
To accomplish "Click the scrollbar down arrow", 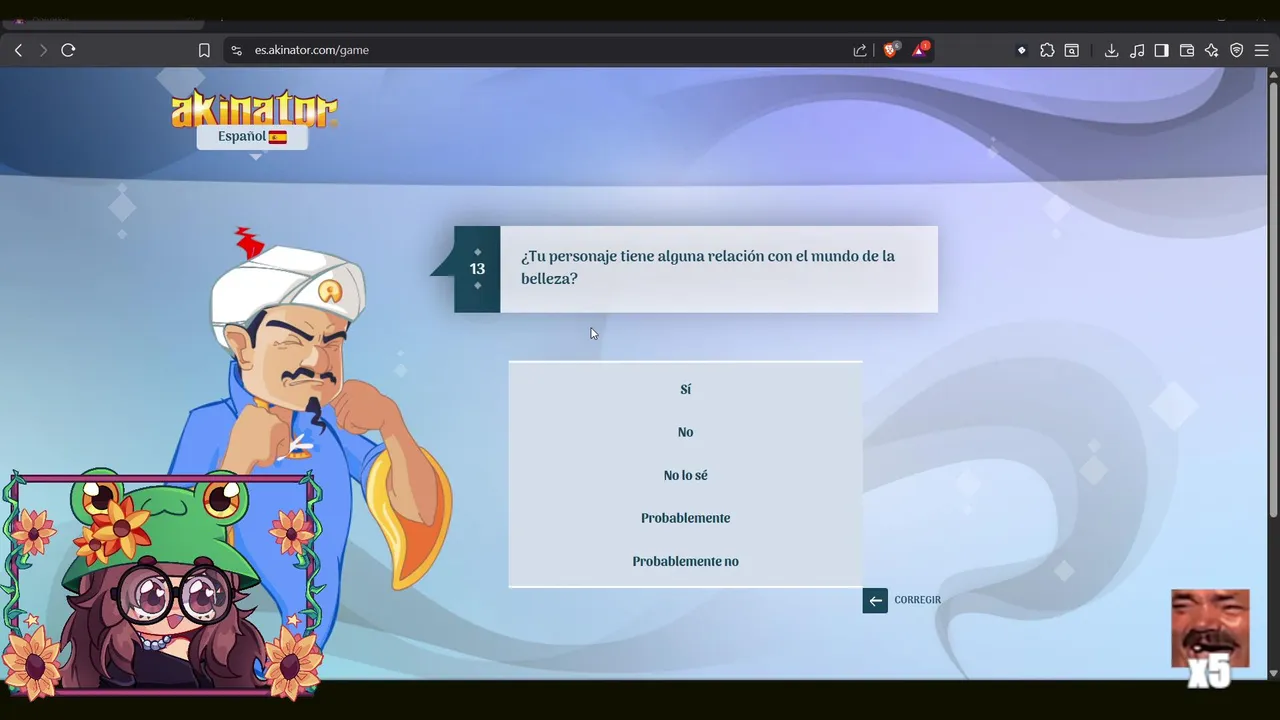I will click(x=1273, y=674).
